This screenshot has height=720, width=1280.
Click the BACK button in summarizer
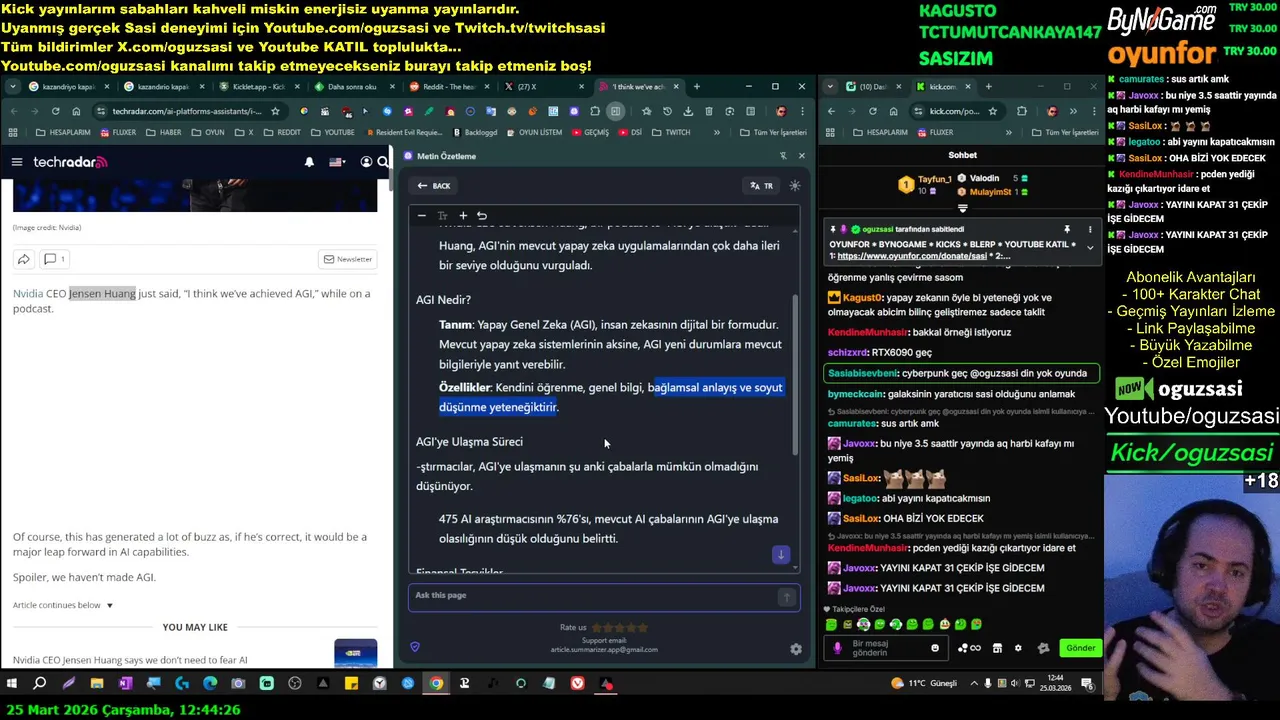433,185
